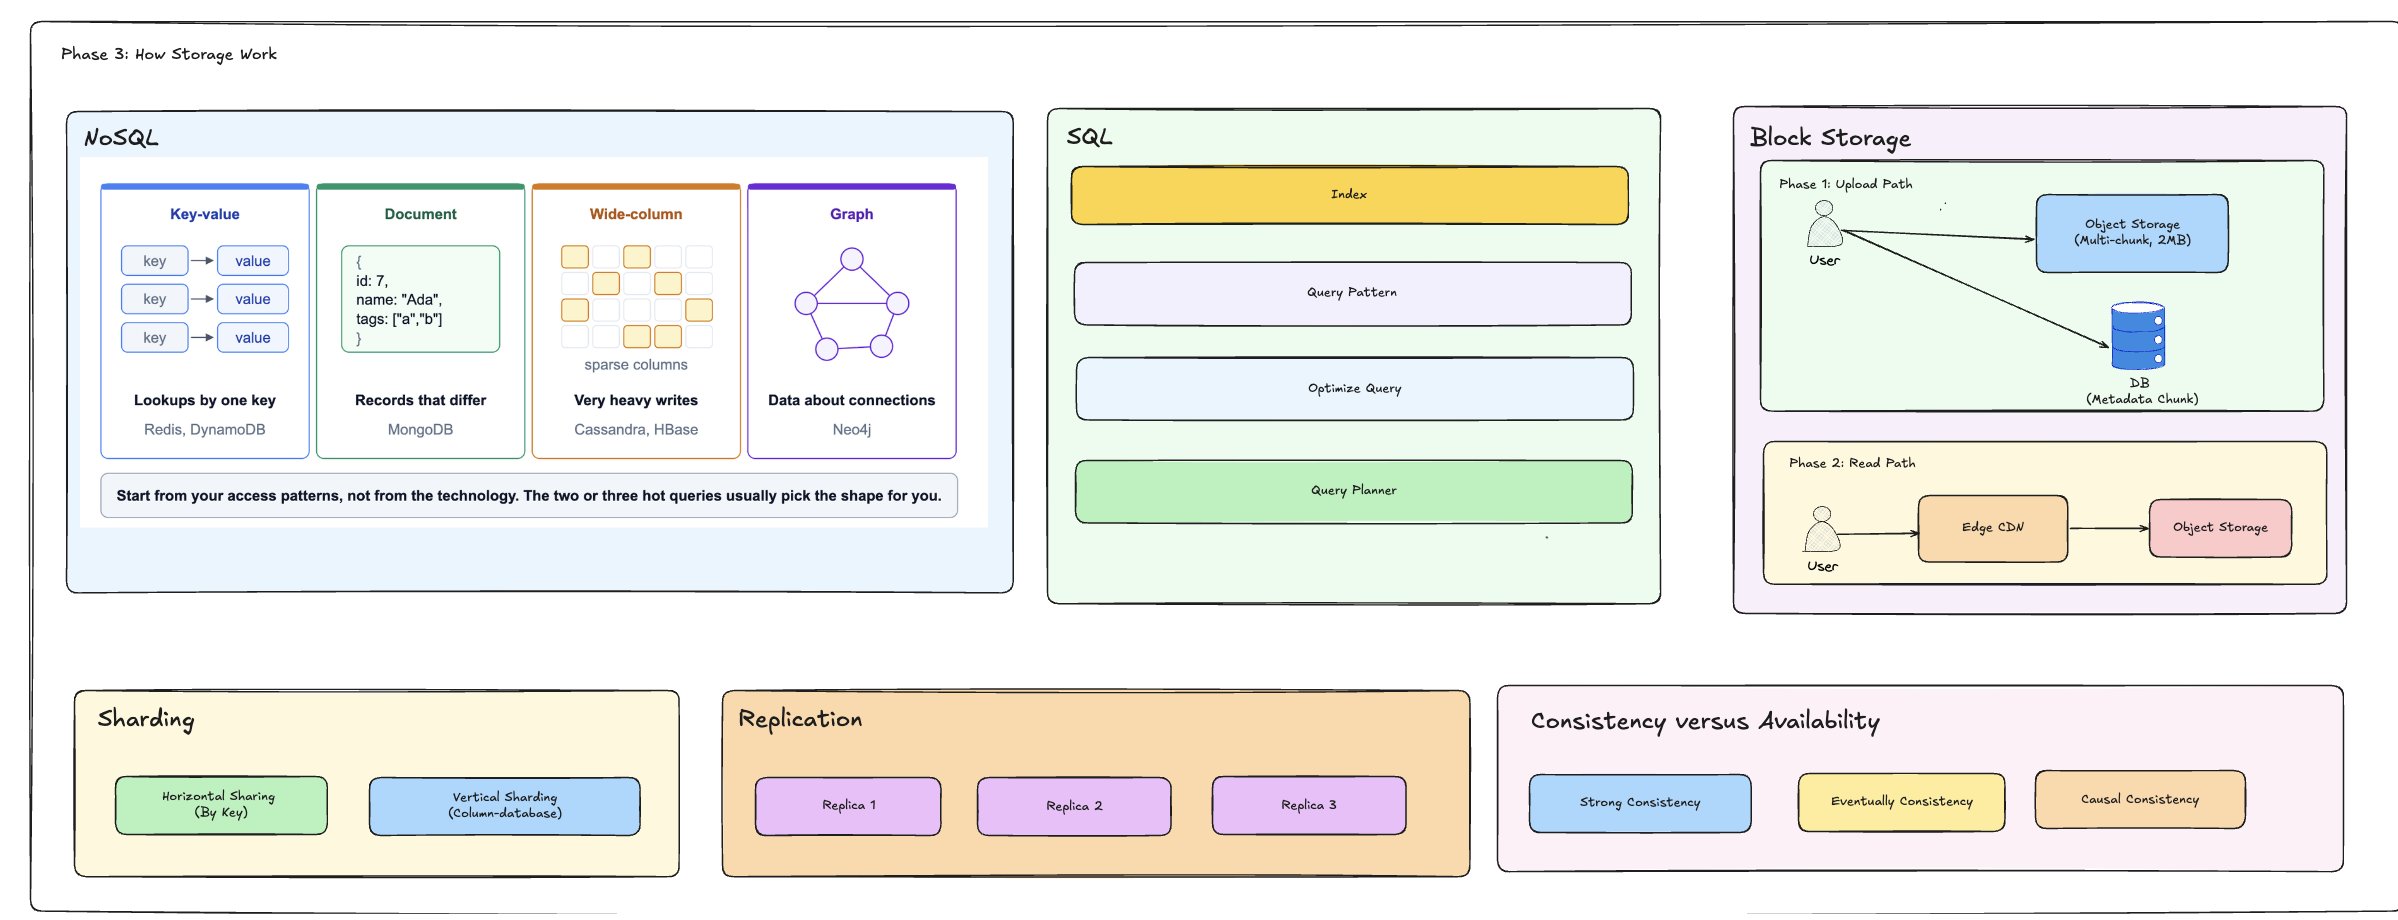Viewport: 2398px width, 920px height.
Task: Click the top key box in Key-value card
Action: [x=155, y=261]
